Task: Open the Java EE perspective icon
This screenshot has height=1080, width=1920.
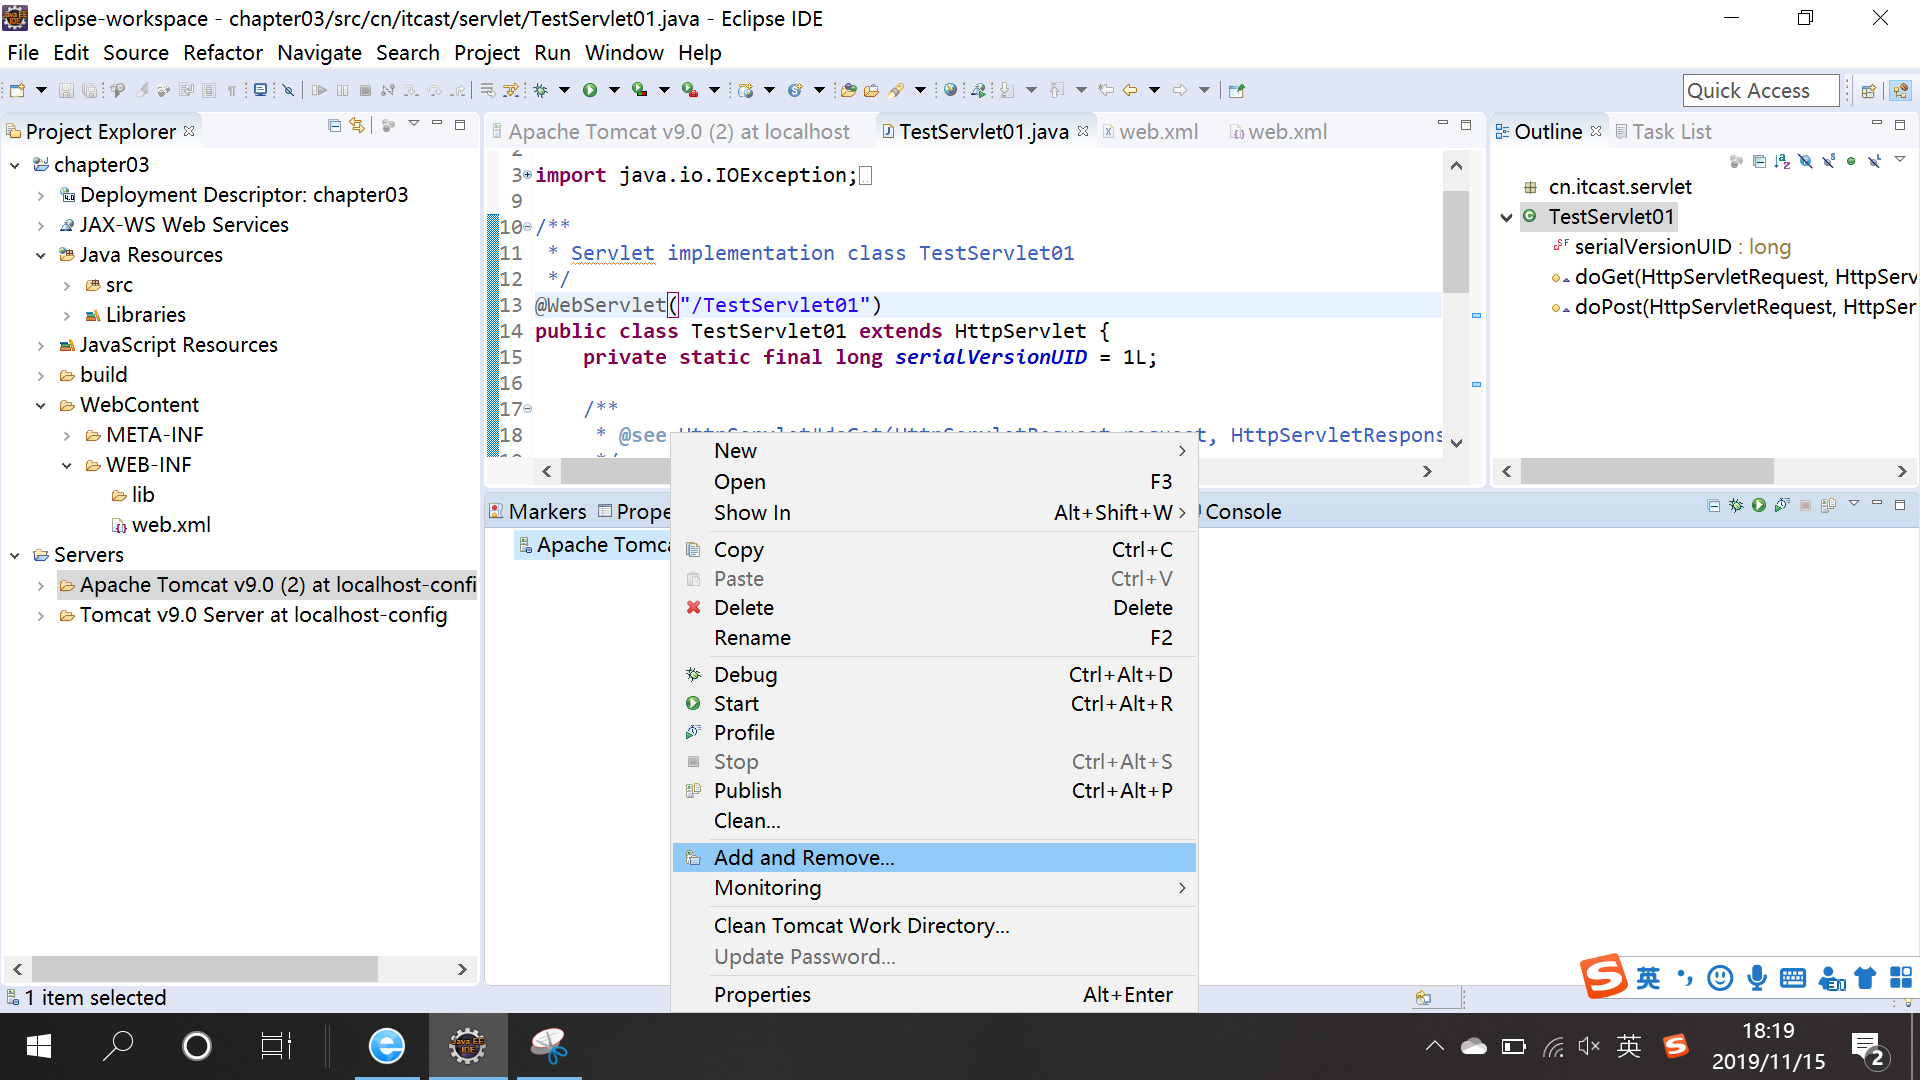Action: [x=1900, y=91]
